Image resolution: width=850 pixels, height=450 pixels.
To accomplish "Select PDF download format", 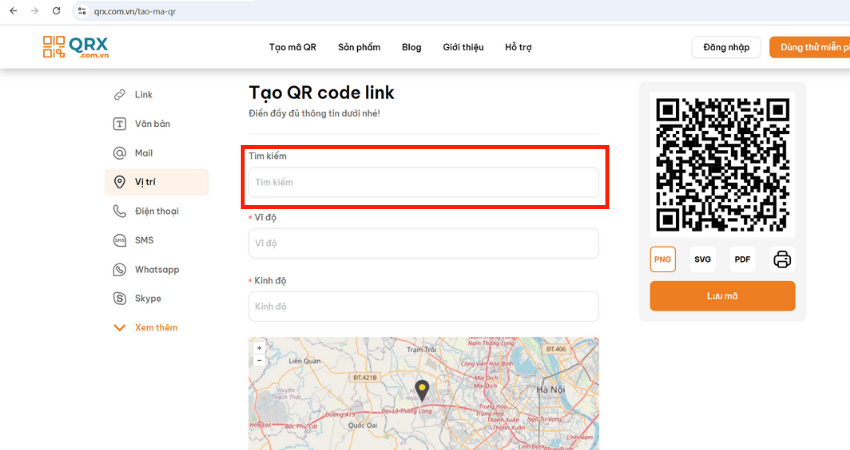I will (742, 259).
